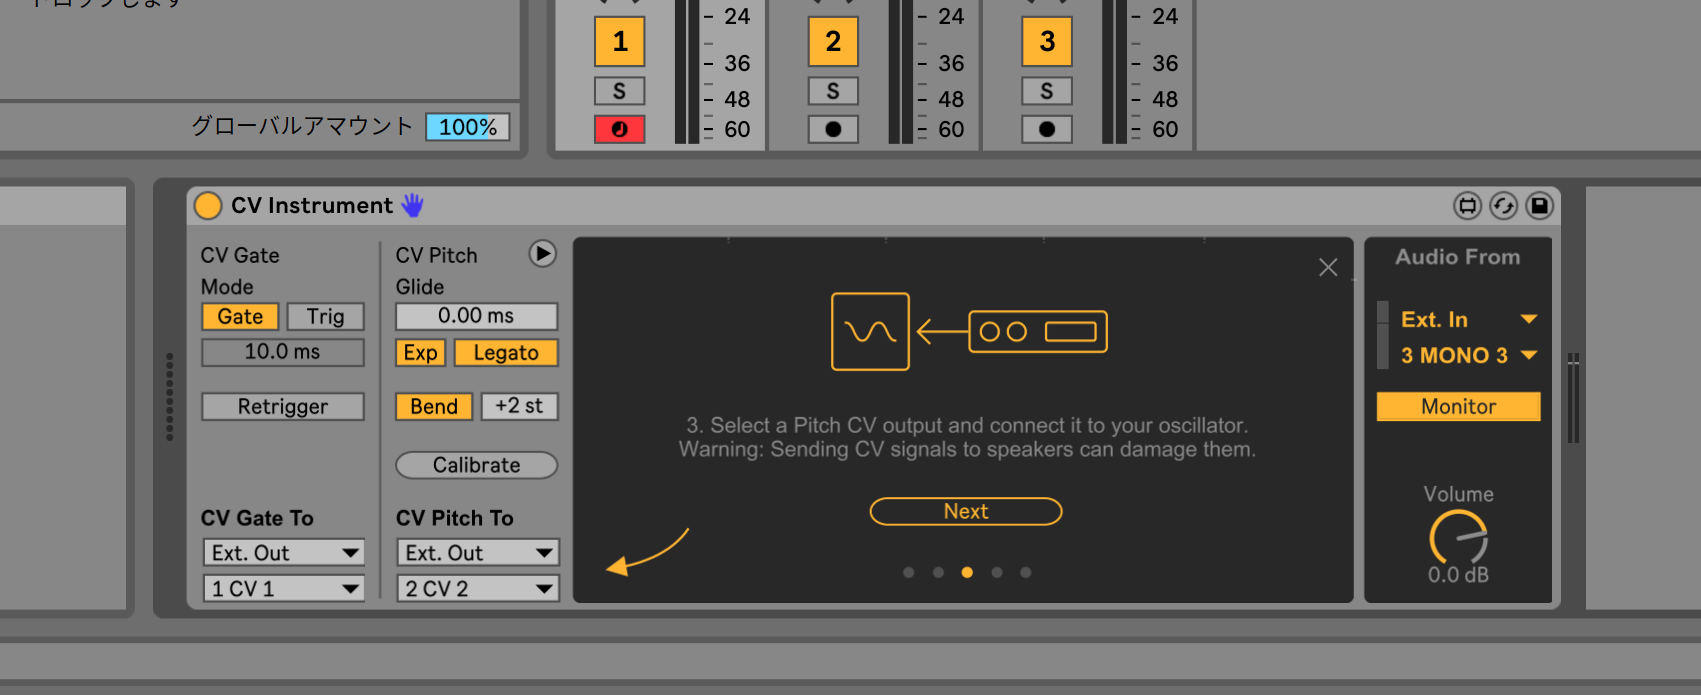This screenshot has height=695, width=1701.
Task: Open CV Pitch To Ext. Out dropdown
Action: pos(478,553)
